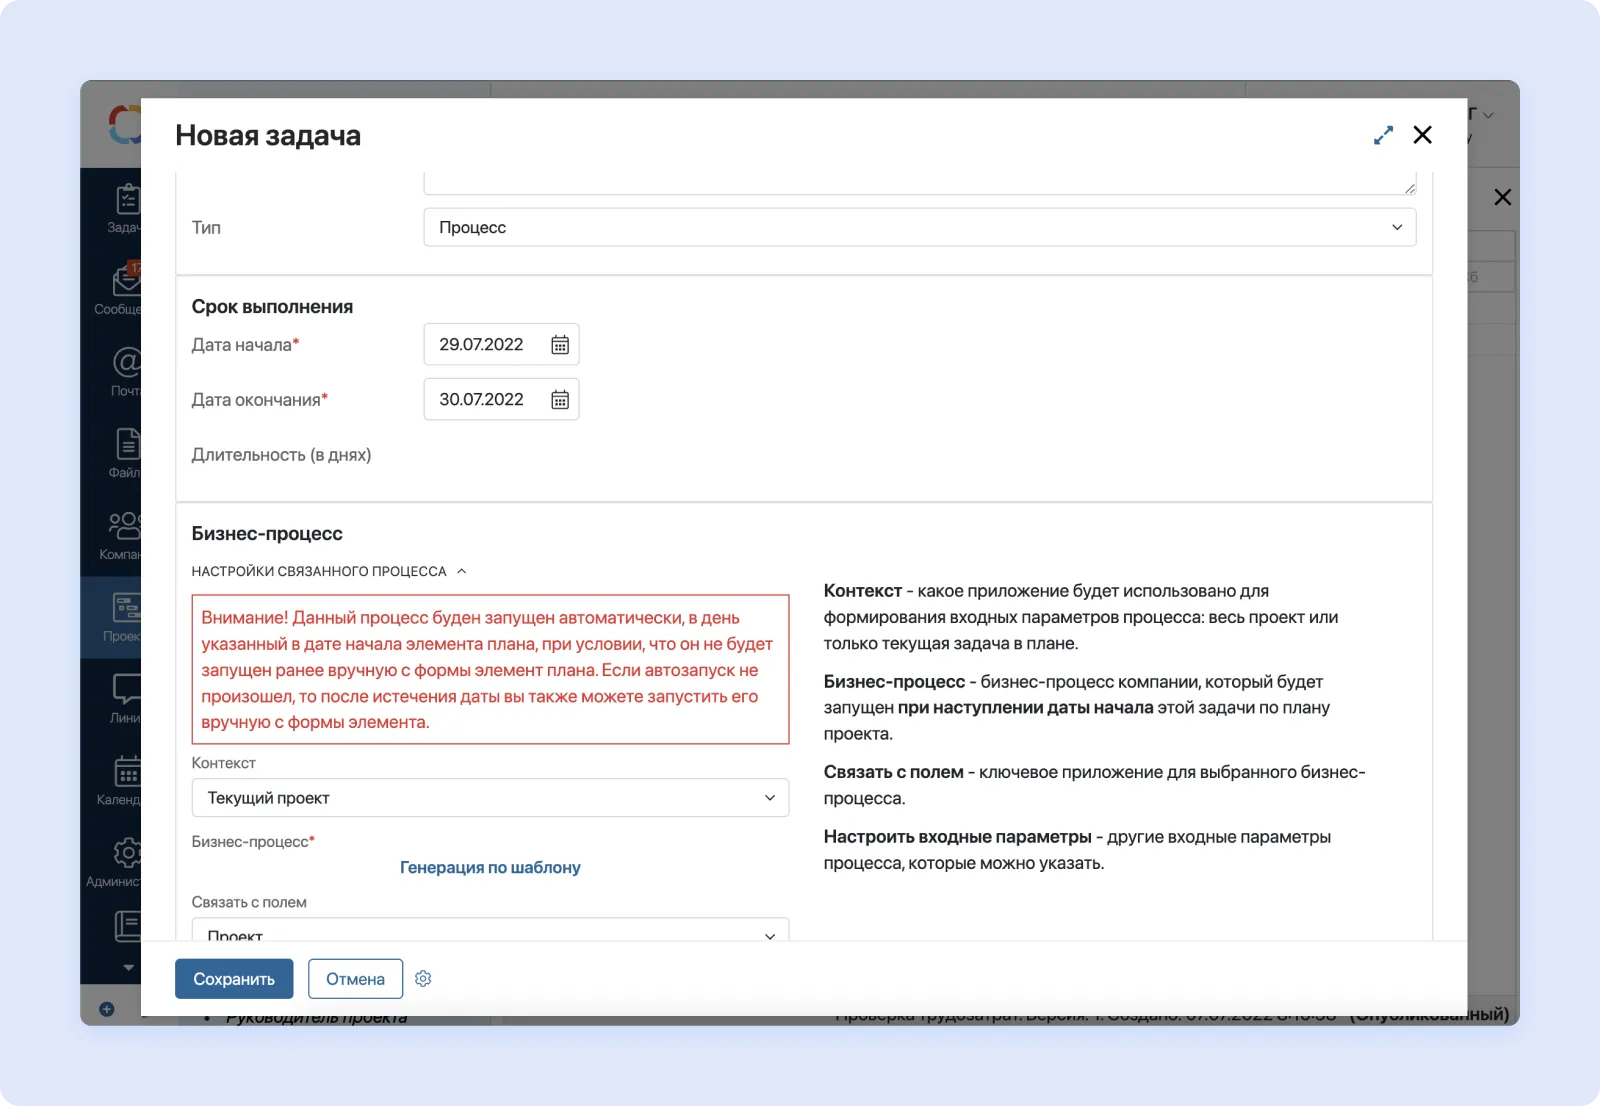Open Mail icon in sidebar
The image size is (1600, 1106).
tap(125, 364)
